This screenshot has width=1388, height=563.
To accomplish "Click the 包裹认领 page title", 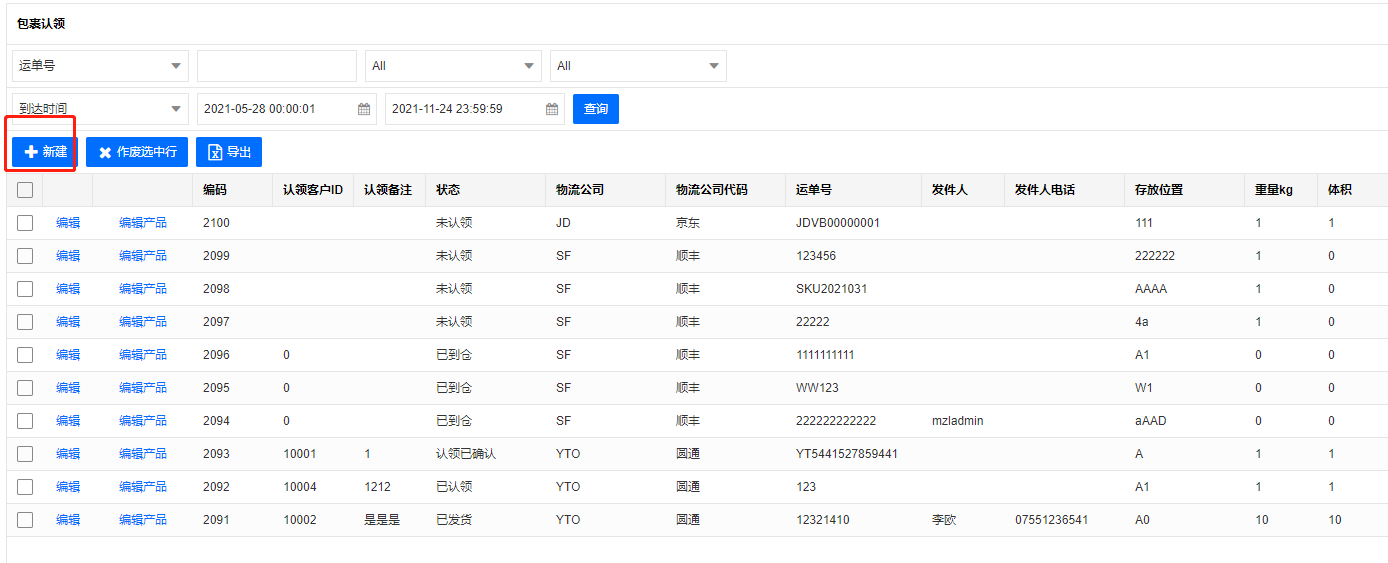I will [x=41, y=23].
